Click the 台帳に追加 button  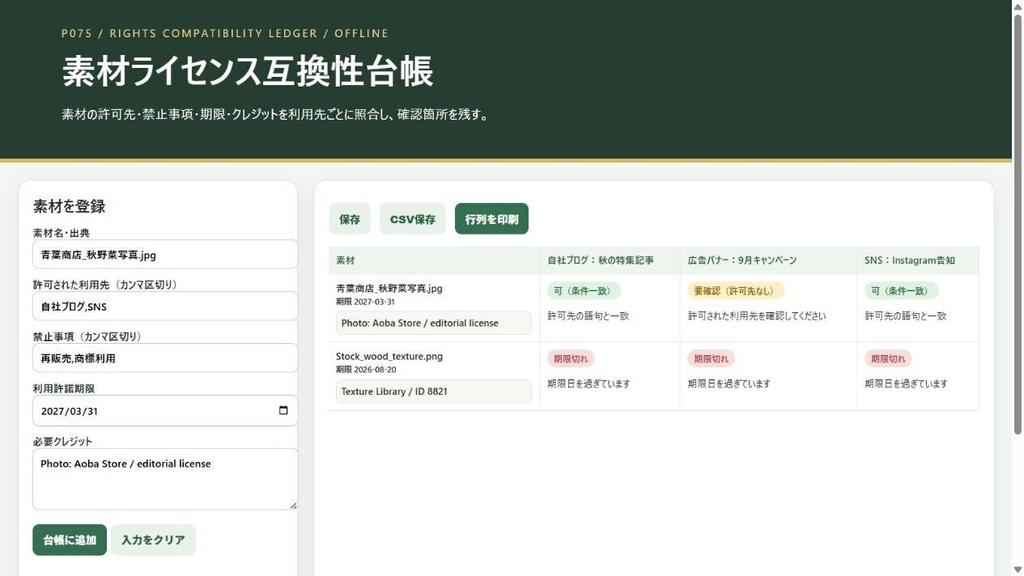tap(70, 539)
